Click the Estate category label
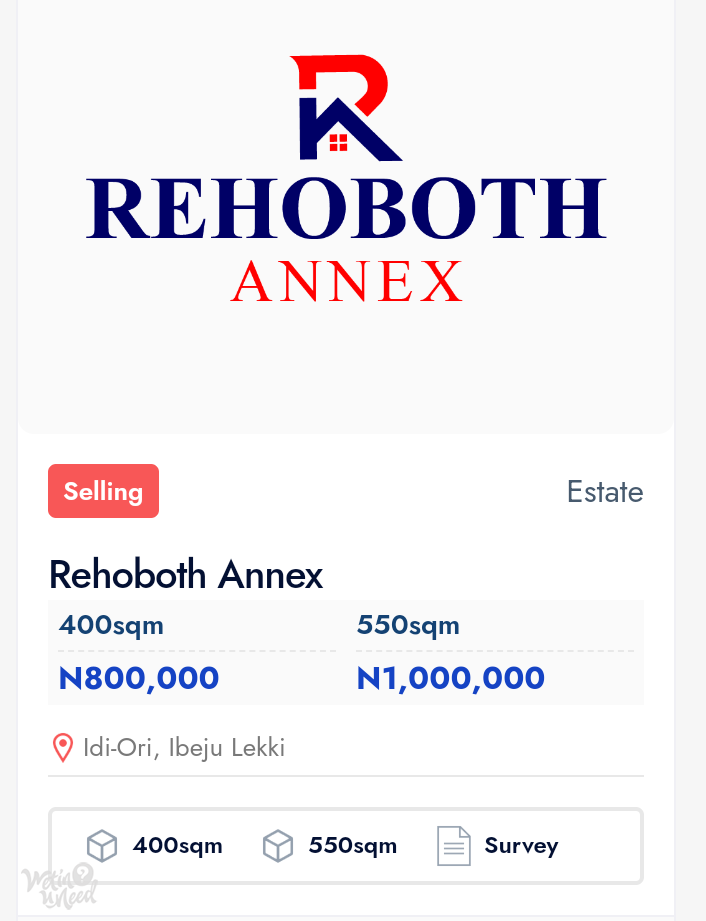The height and width of the screenshot is (921, 706). 605,492
